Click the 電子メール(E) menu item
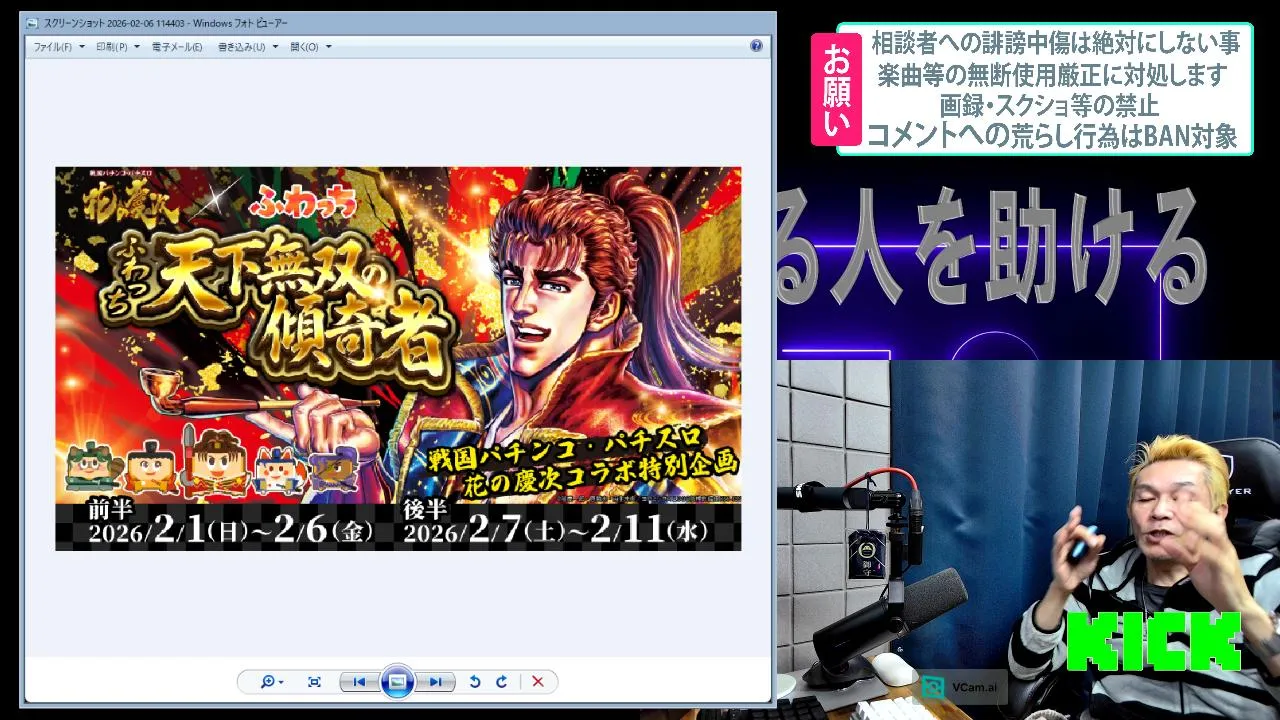This screenshot has height=720, width=1280. (177, 47)
